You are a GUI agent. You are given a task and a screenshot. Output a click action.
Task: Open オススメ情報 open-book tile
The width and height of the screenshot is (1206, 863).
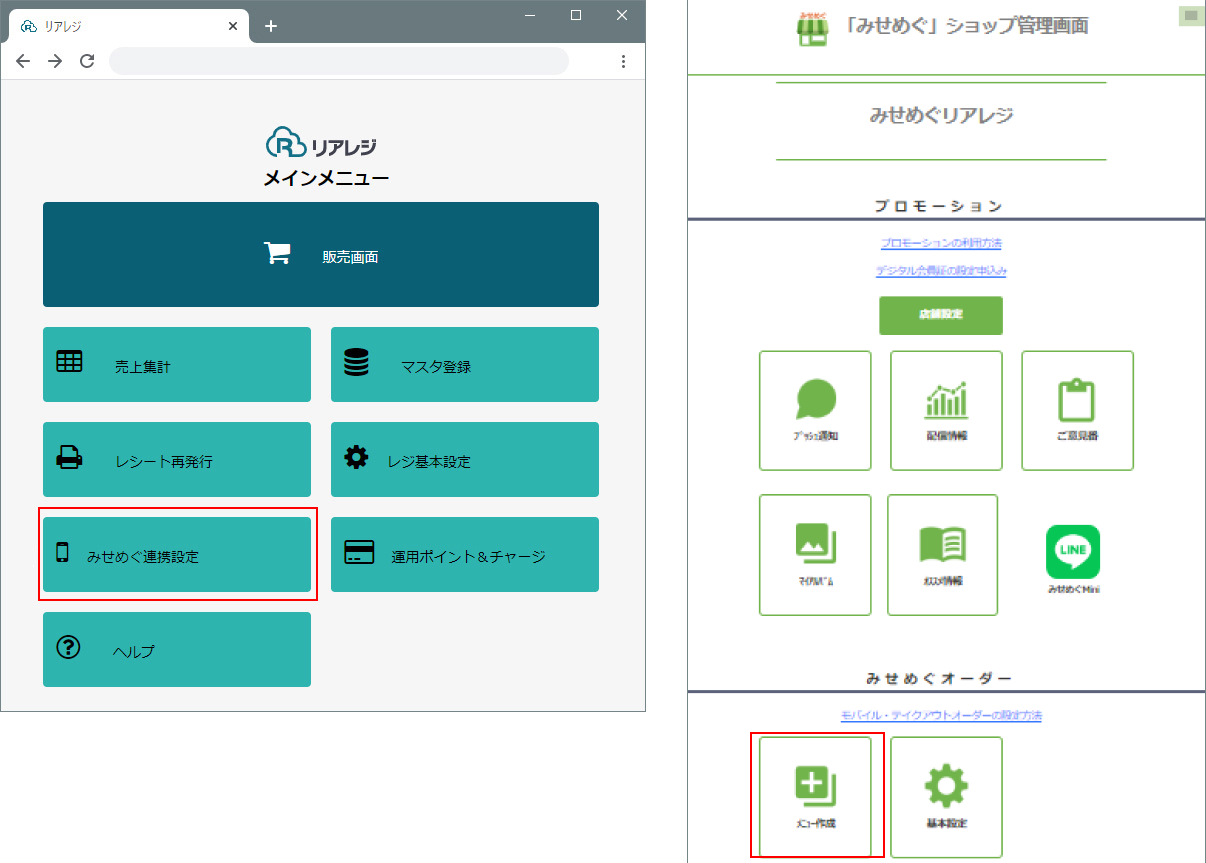coord(942,555)
